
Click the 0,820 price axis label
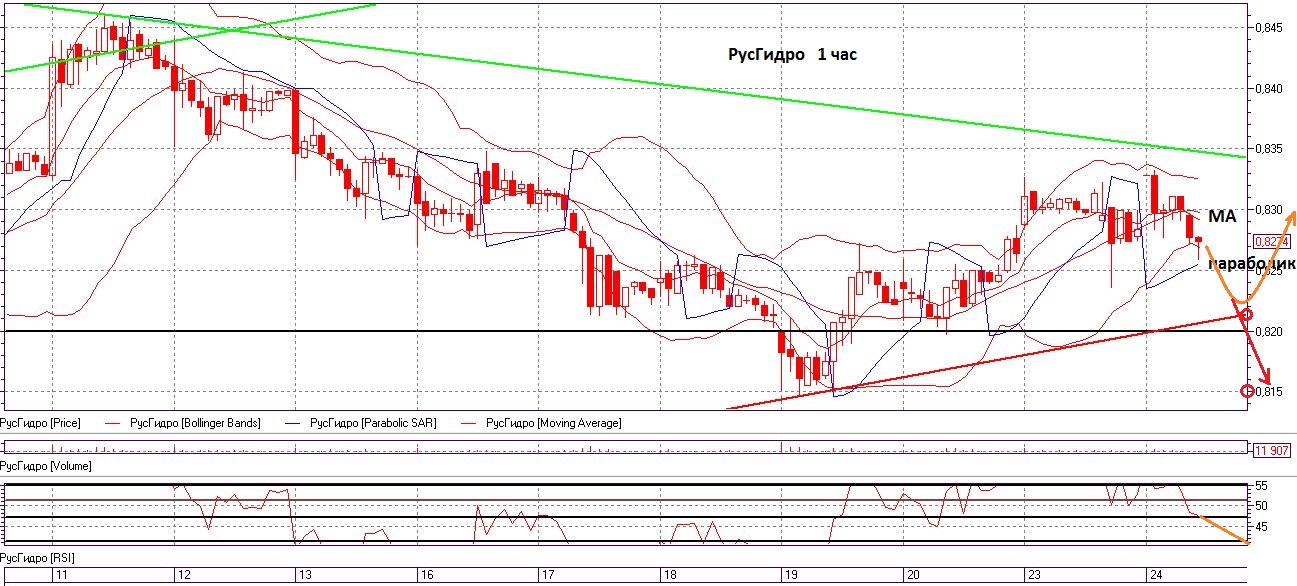[x=1267, y=331]
